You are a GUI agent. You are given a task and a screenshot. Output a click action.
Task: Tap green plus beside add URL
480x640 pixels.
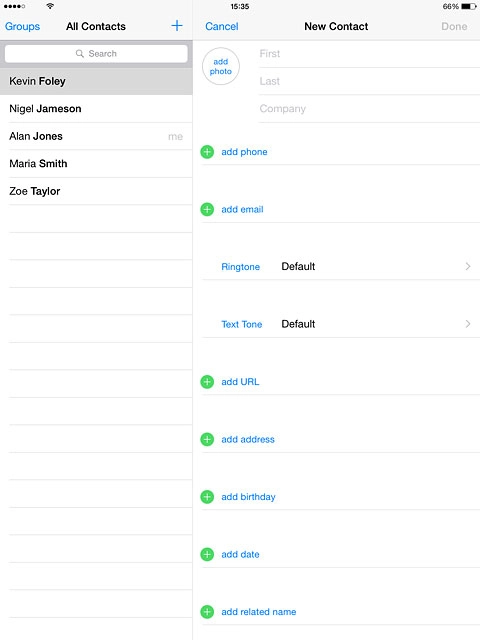tap(207, 382)
